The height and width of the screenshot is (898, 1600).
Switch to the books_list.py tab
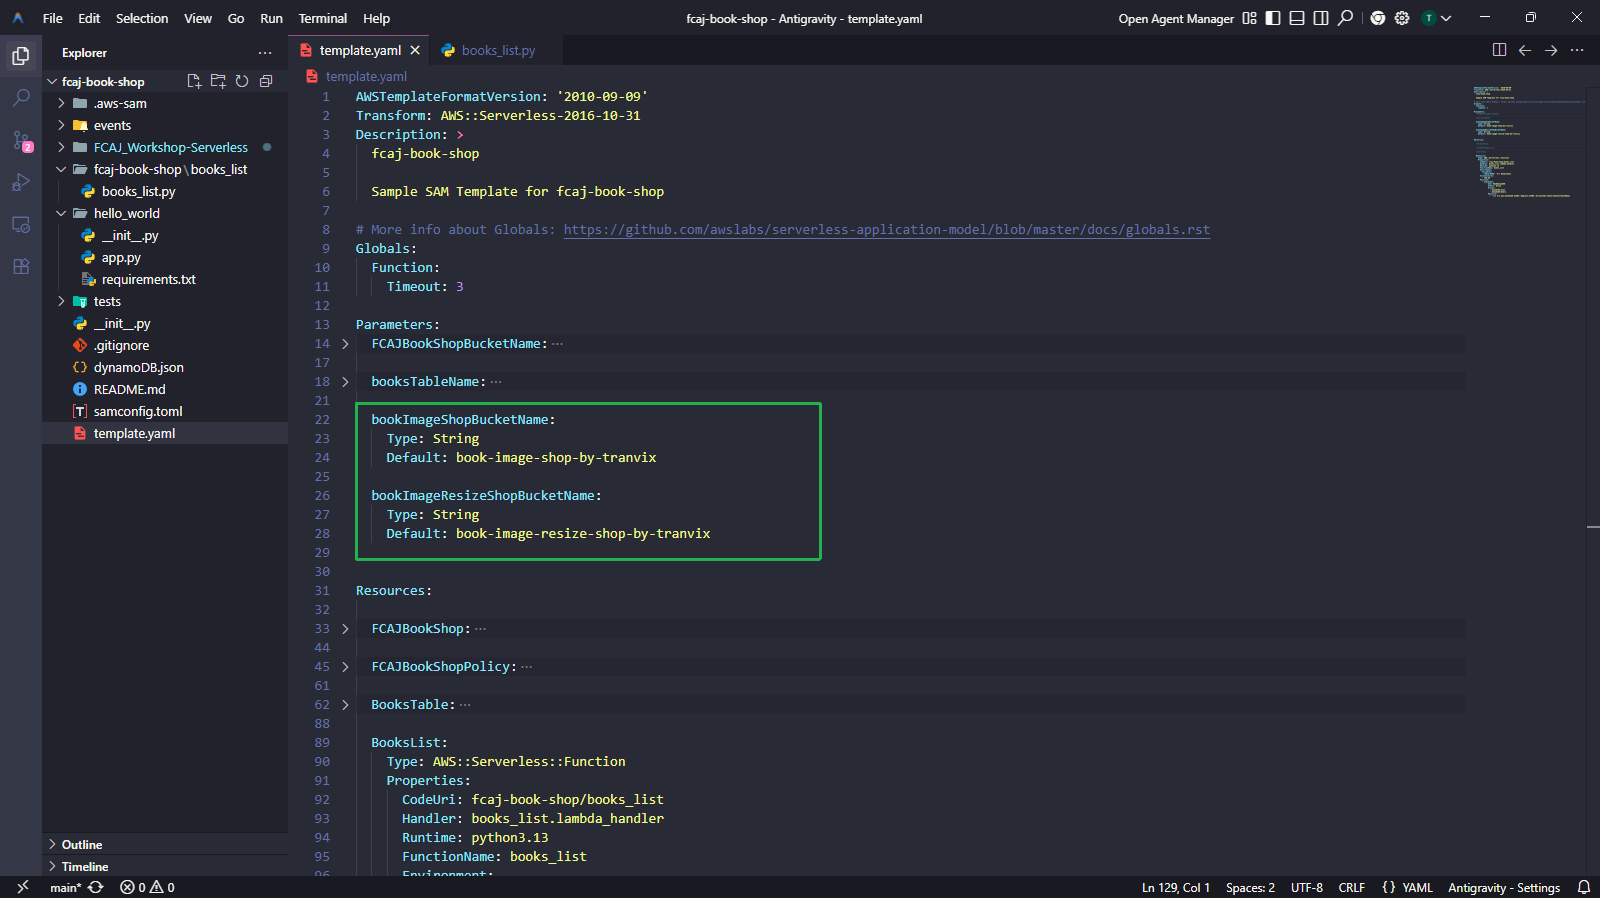tap(497, 50)
